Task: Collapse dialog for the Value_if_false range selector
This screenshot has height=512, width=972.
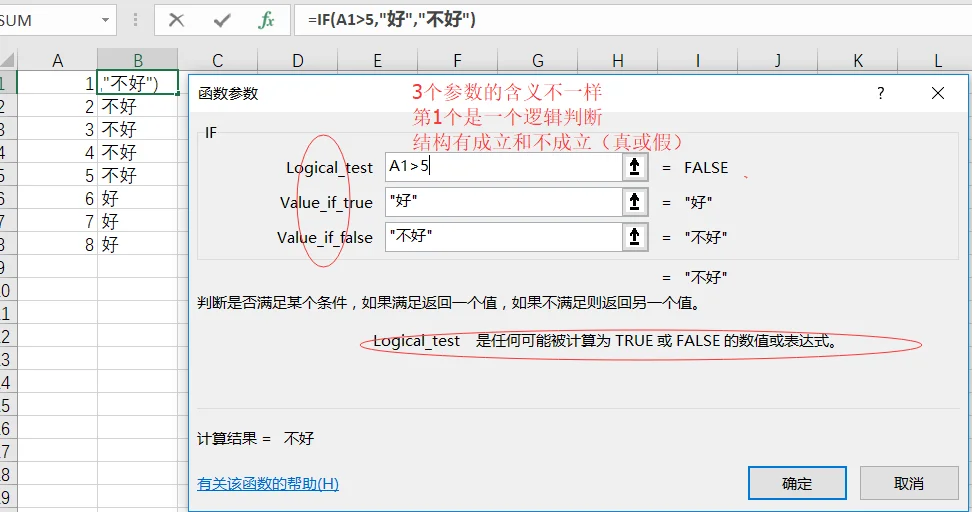Action: tap(635, 237)
